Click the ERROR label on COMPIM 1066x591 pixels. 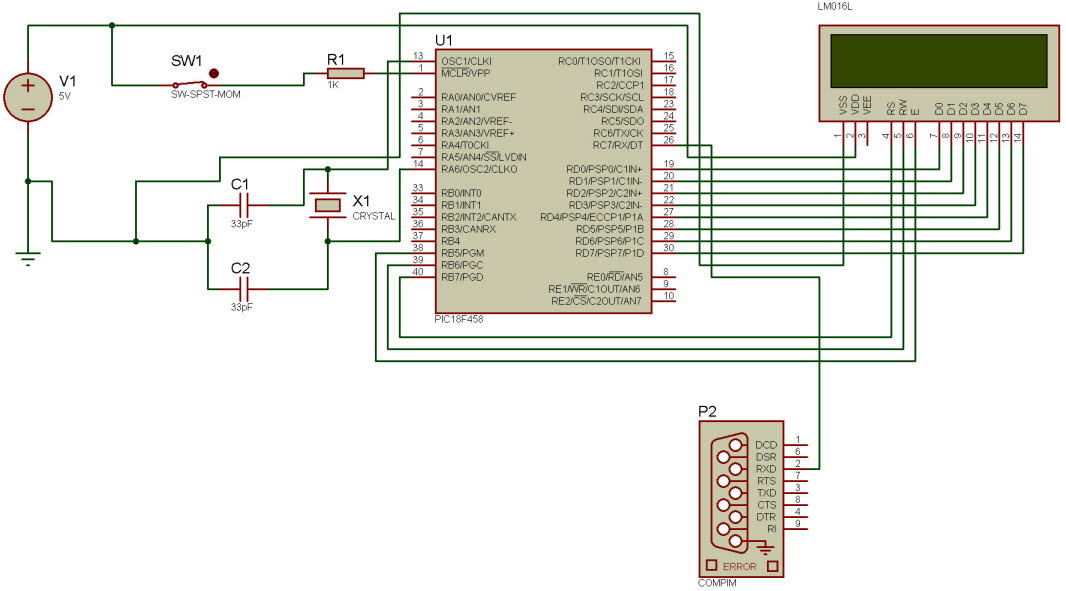tap(740, 566)
